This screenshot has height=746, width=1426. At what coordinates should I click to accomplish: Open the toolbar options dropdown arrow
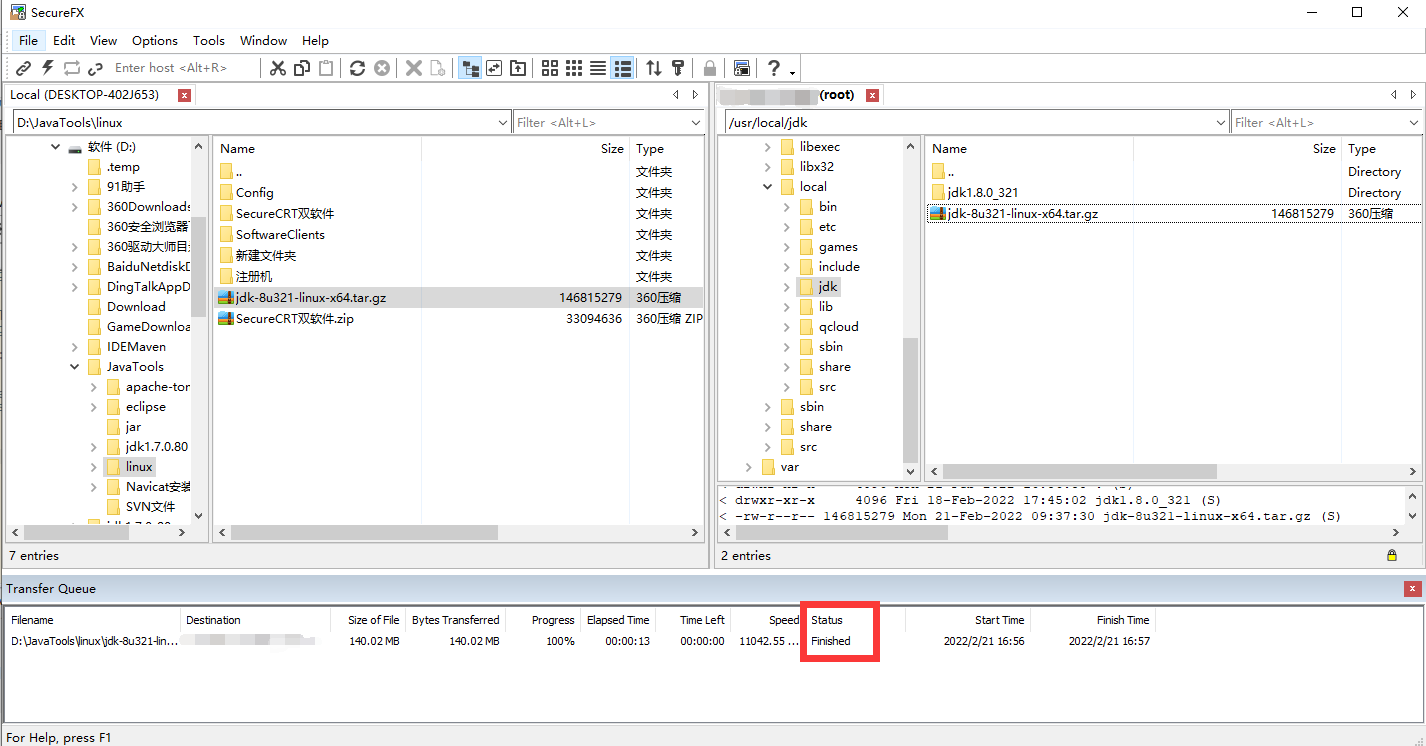[793, 71]
